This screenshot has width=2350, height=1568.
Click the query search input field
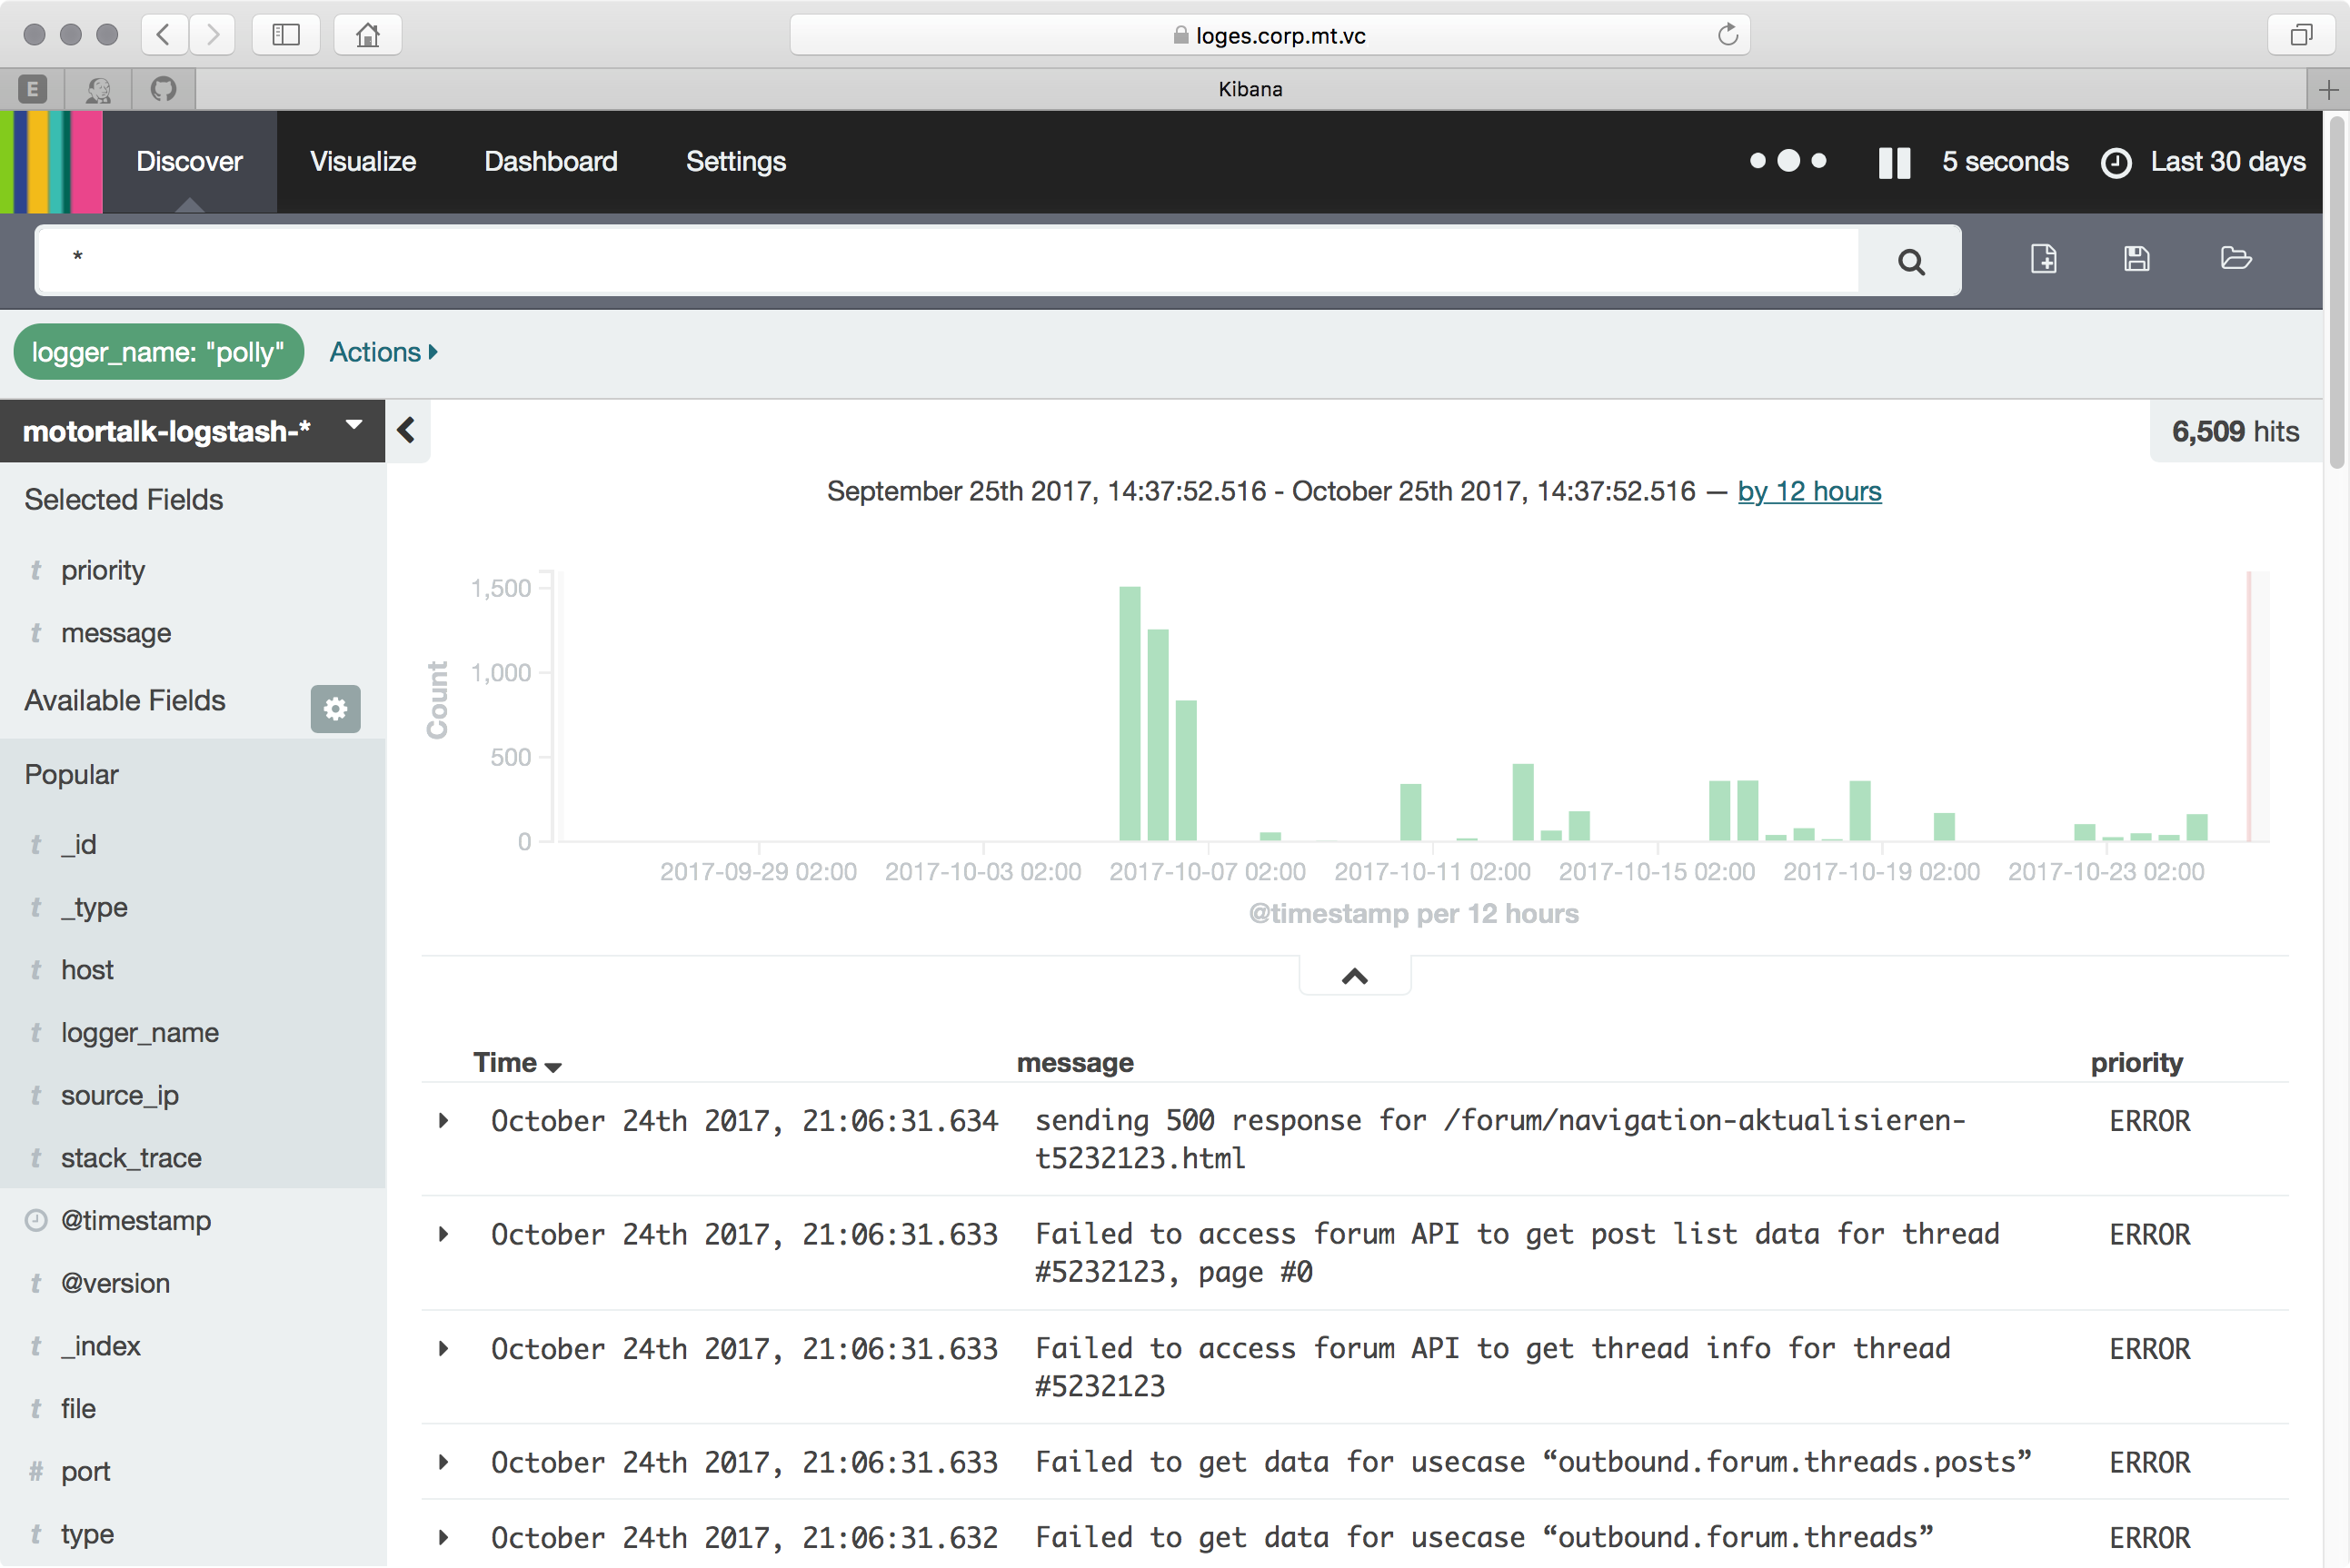tap(945, 260)
